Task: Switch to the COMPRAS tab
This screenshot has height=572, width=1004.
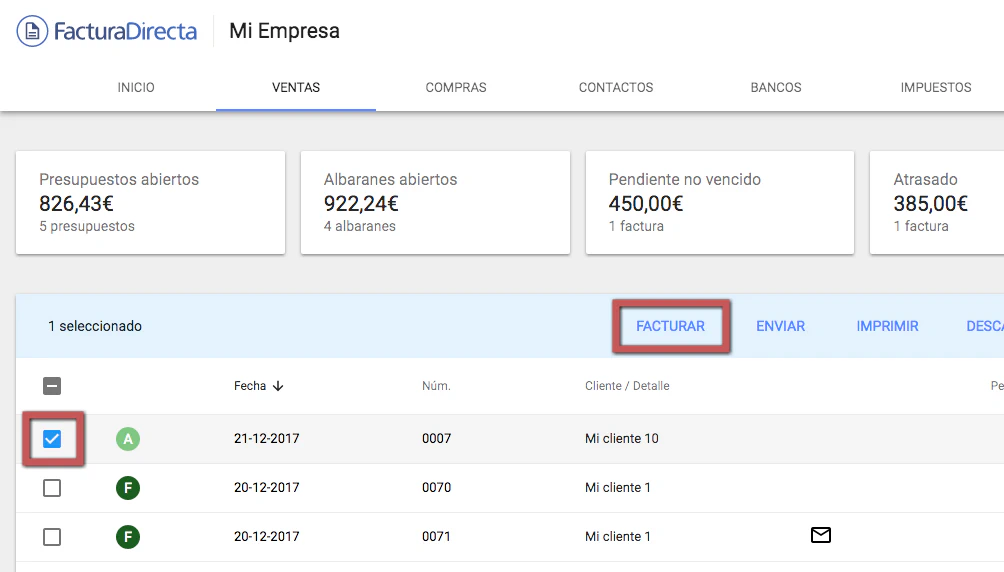Action: 456,88
